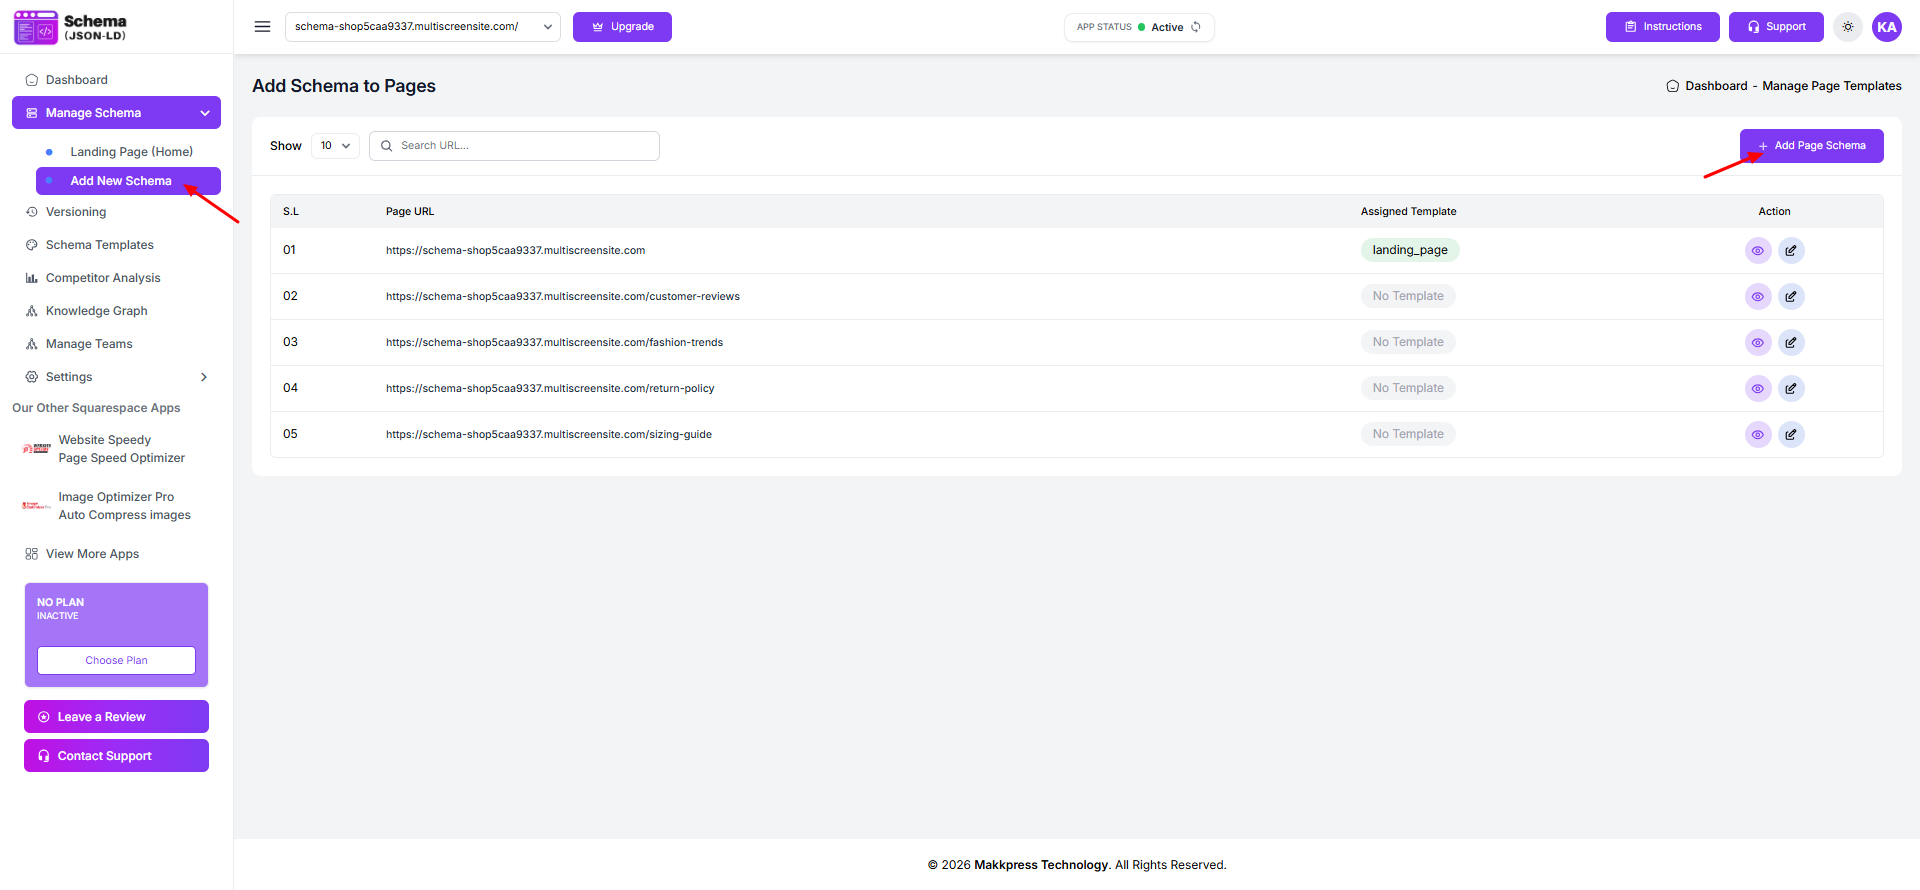Click edit icon for sizing-guide row
This screenshot has width=1920, height=890.
pos(1791,435)
